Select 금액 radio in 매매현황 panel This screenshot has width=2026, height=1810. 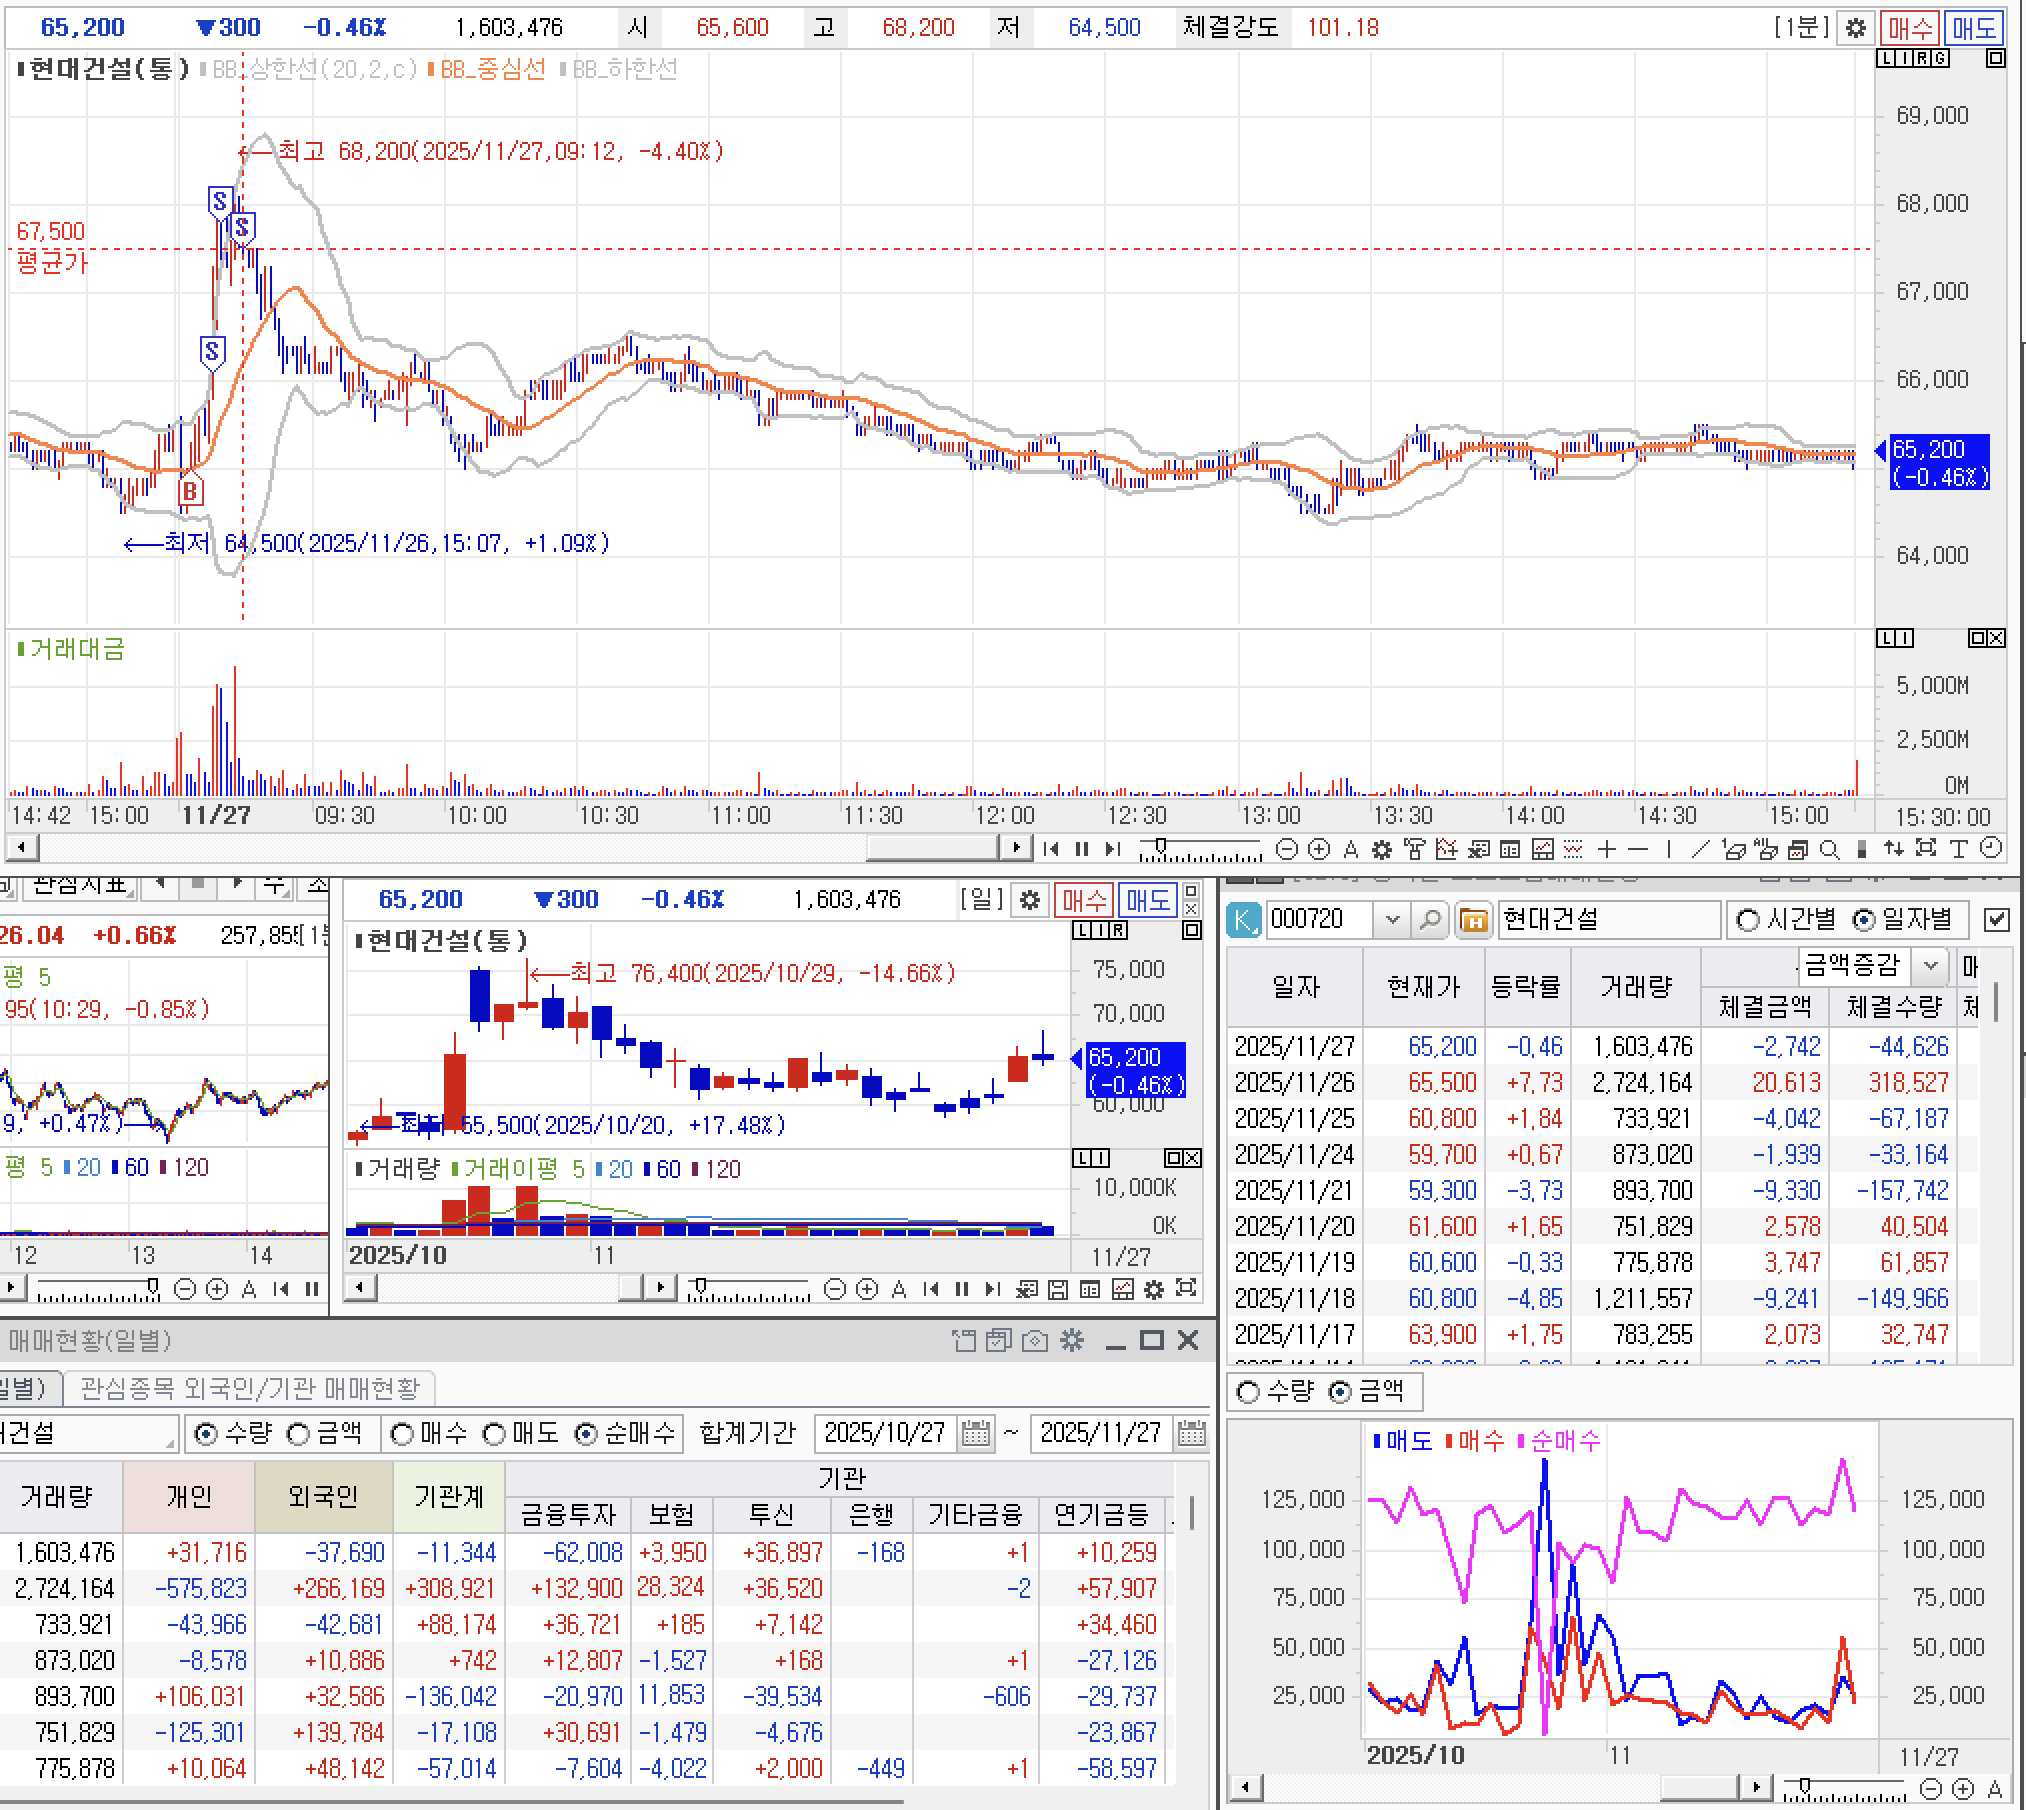point(299,1434)
